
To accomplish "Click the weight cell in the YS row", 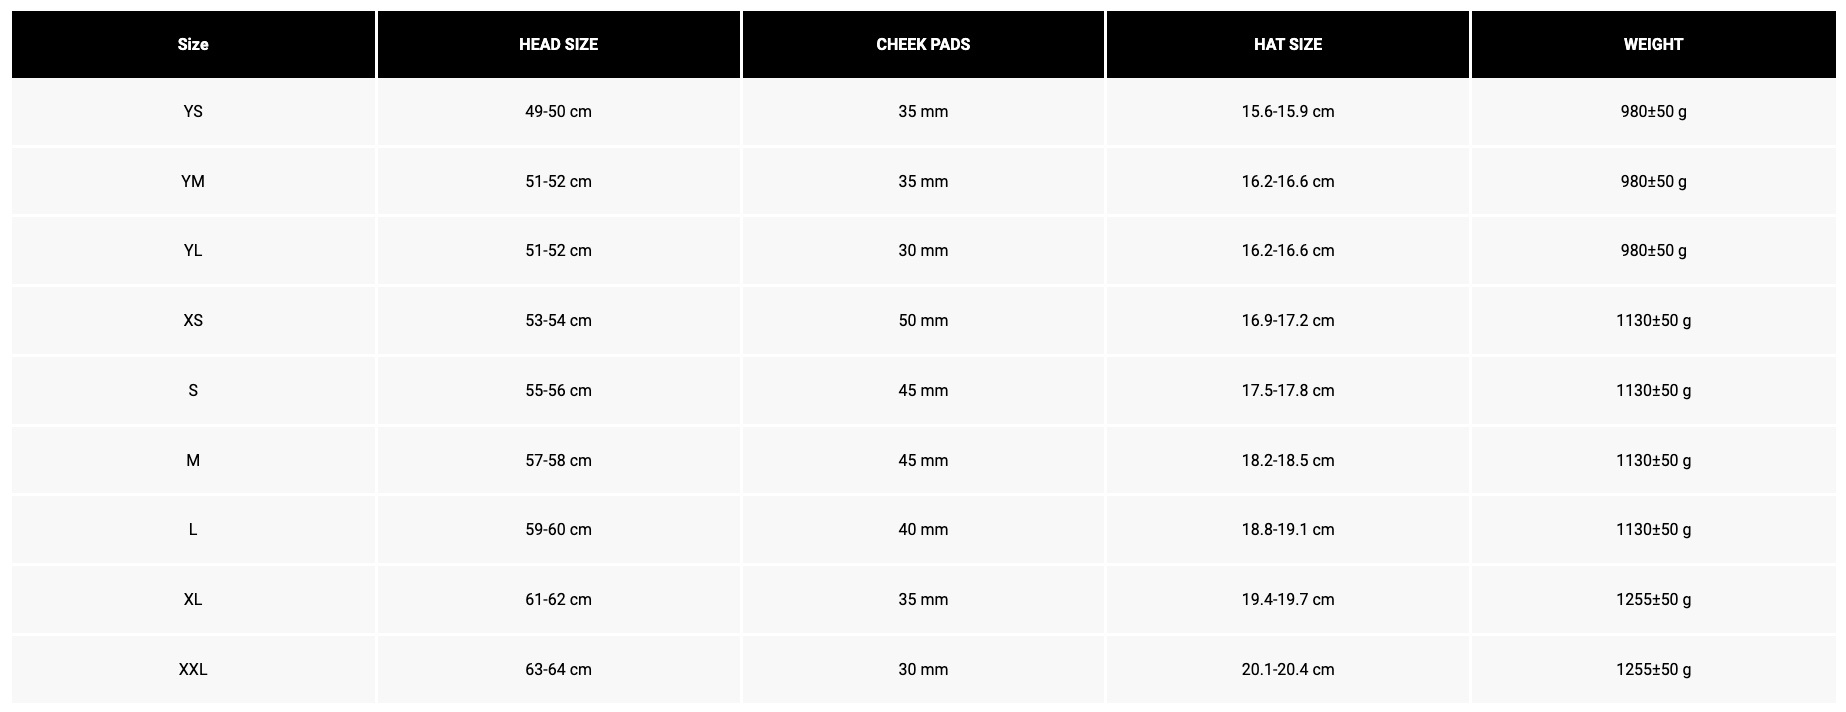I will tap(1653, 111).
